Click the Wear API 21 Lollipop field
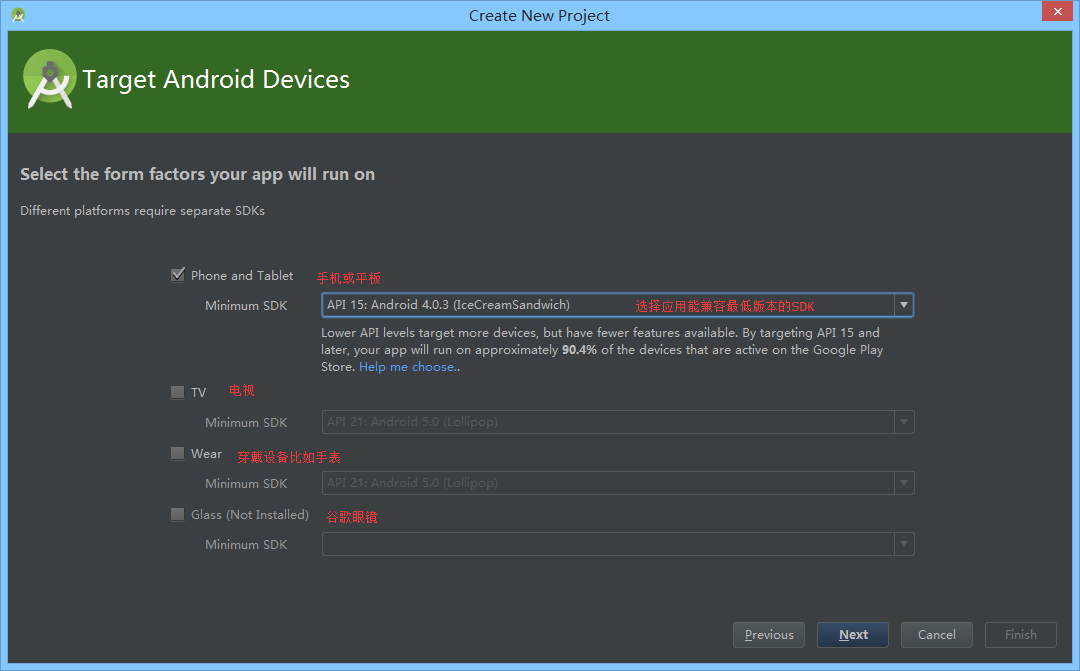Viewport: 1080px width, 671px height. point(600,483)
